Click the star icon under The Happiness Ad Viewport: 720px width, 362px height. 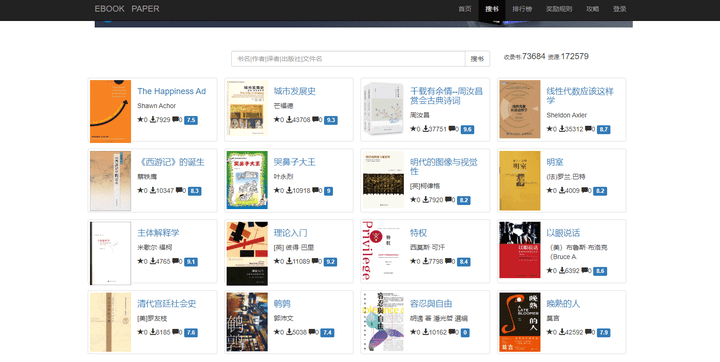tap(140, 119)
